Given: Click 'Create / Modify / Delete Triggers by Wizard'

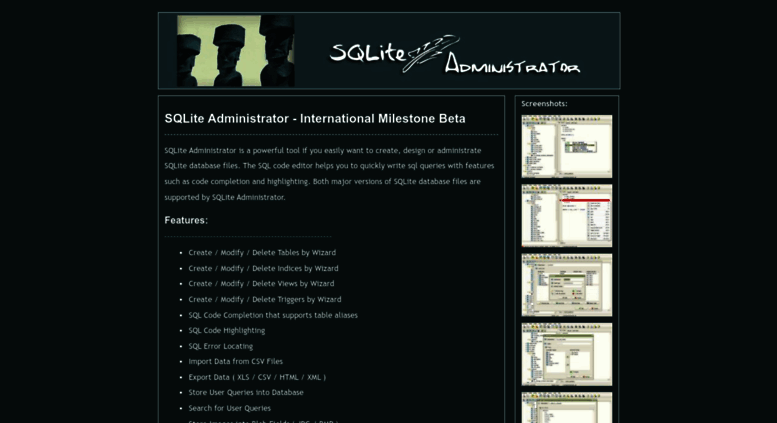Looking at the screenshot, I should point(265,300).
